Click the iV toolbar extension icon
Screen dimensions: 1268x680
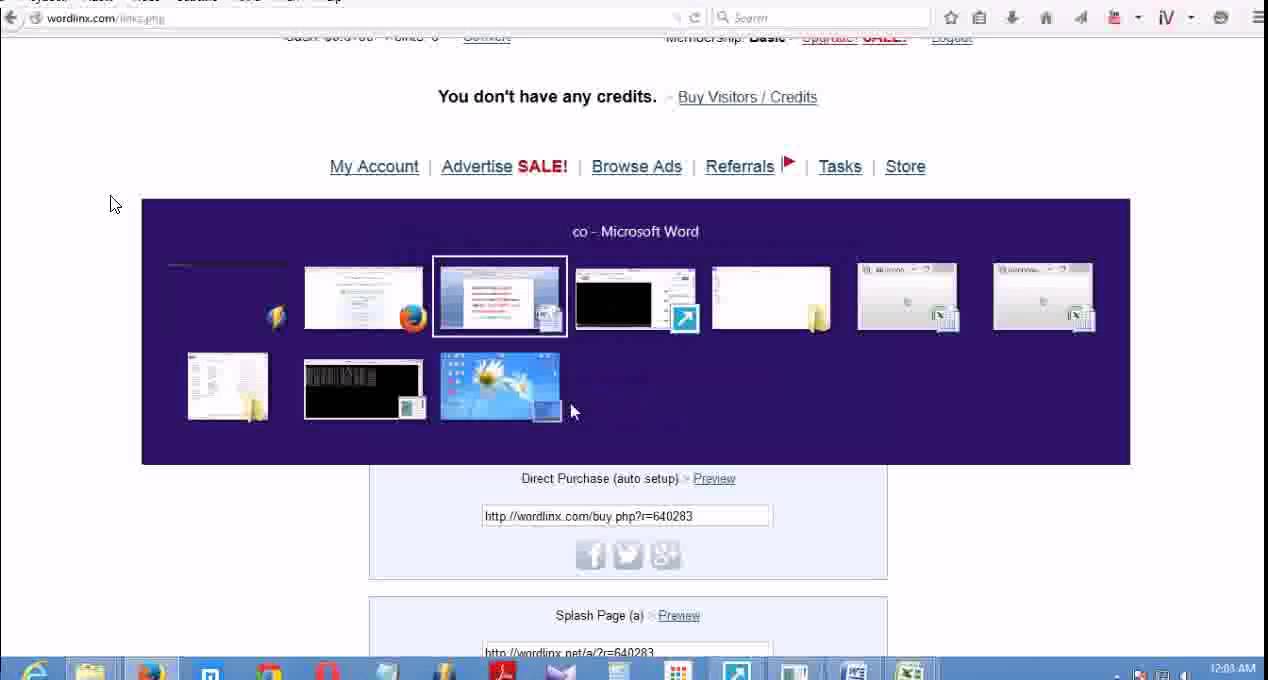point(1166,18)
